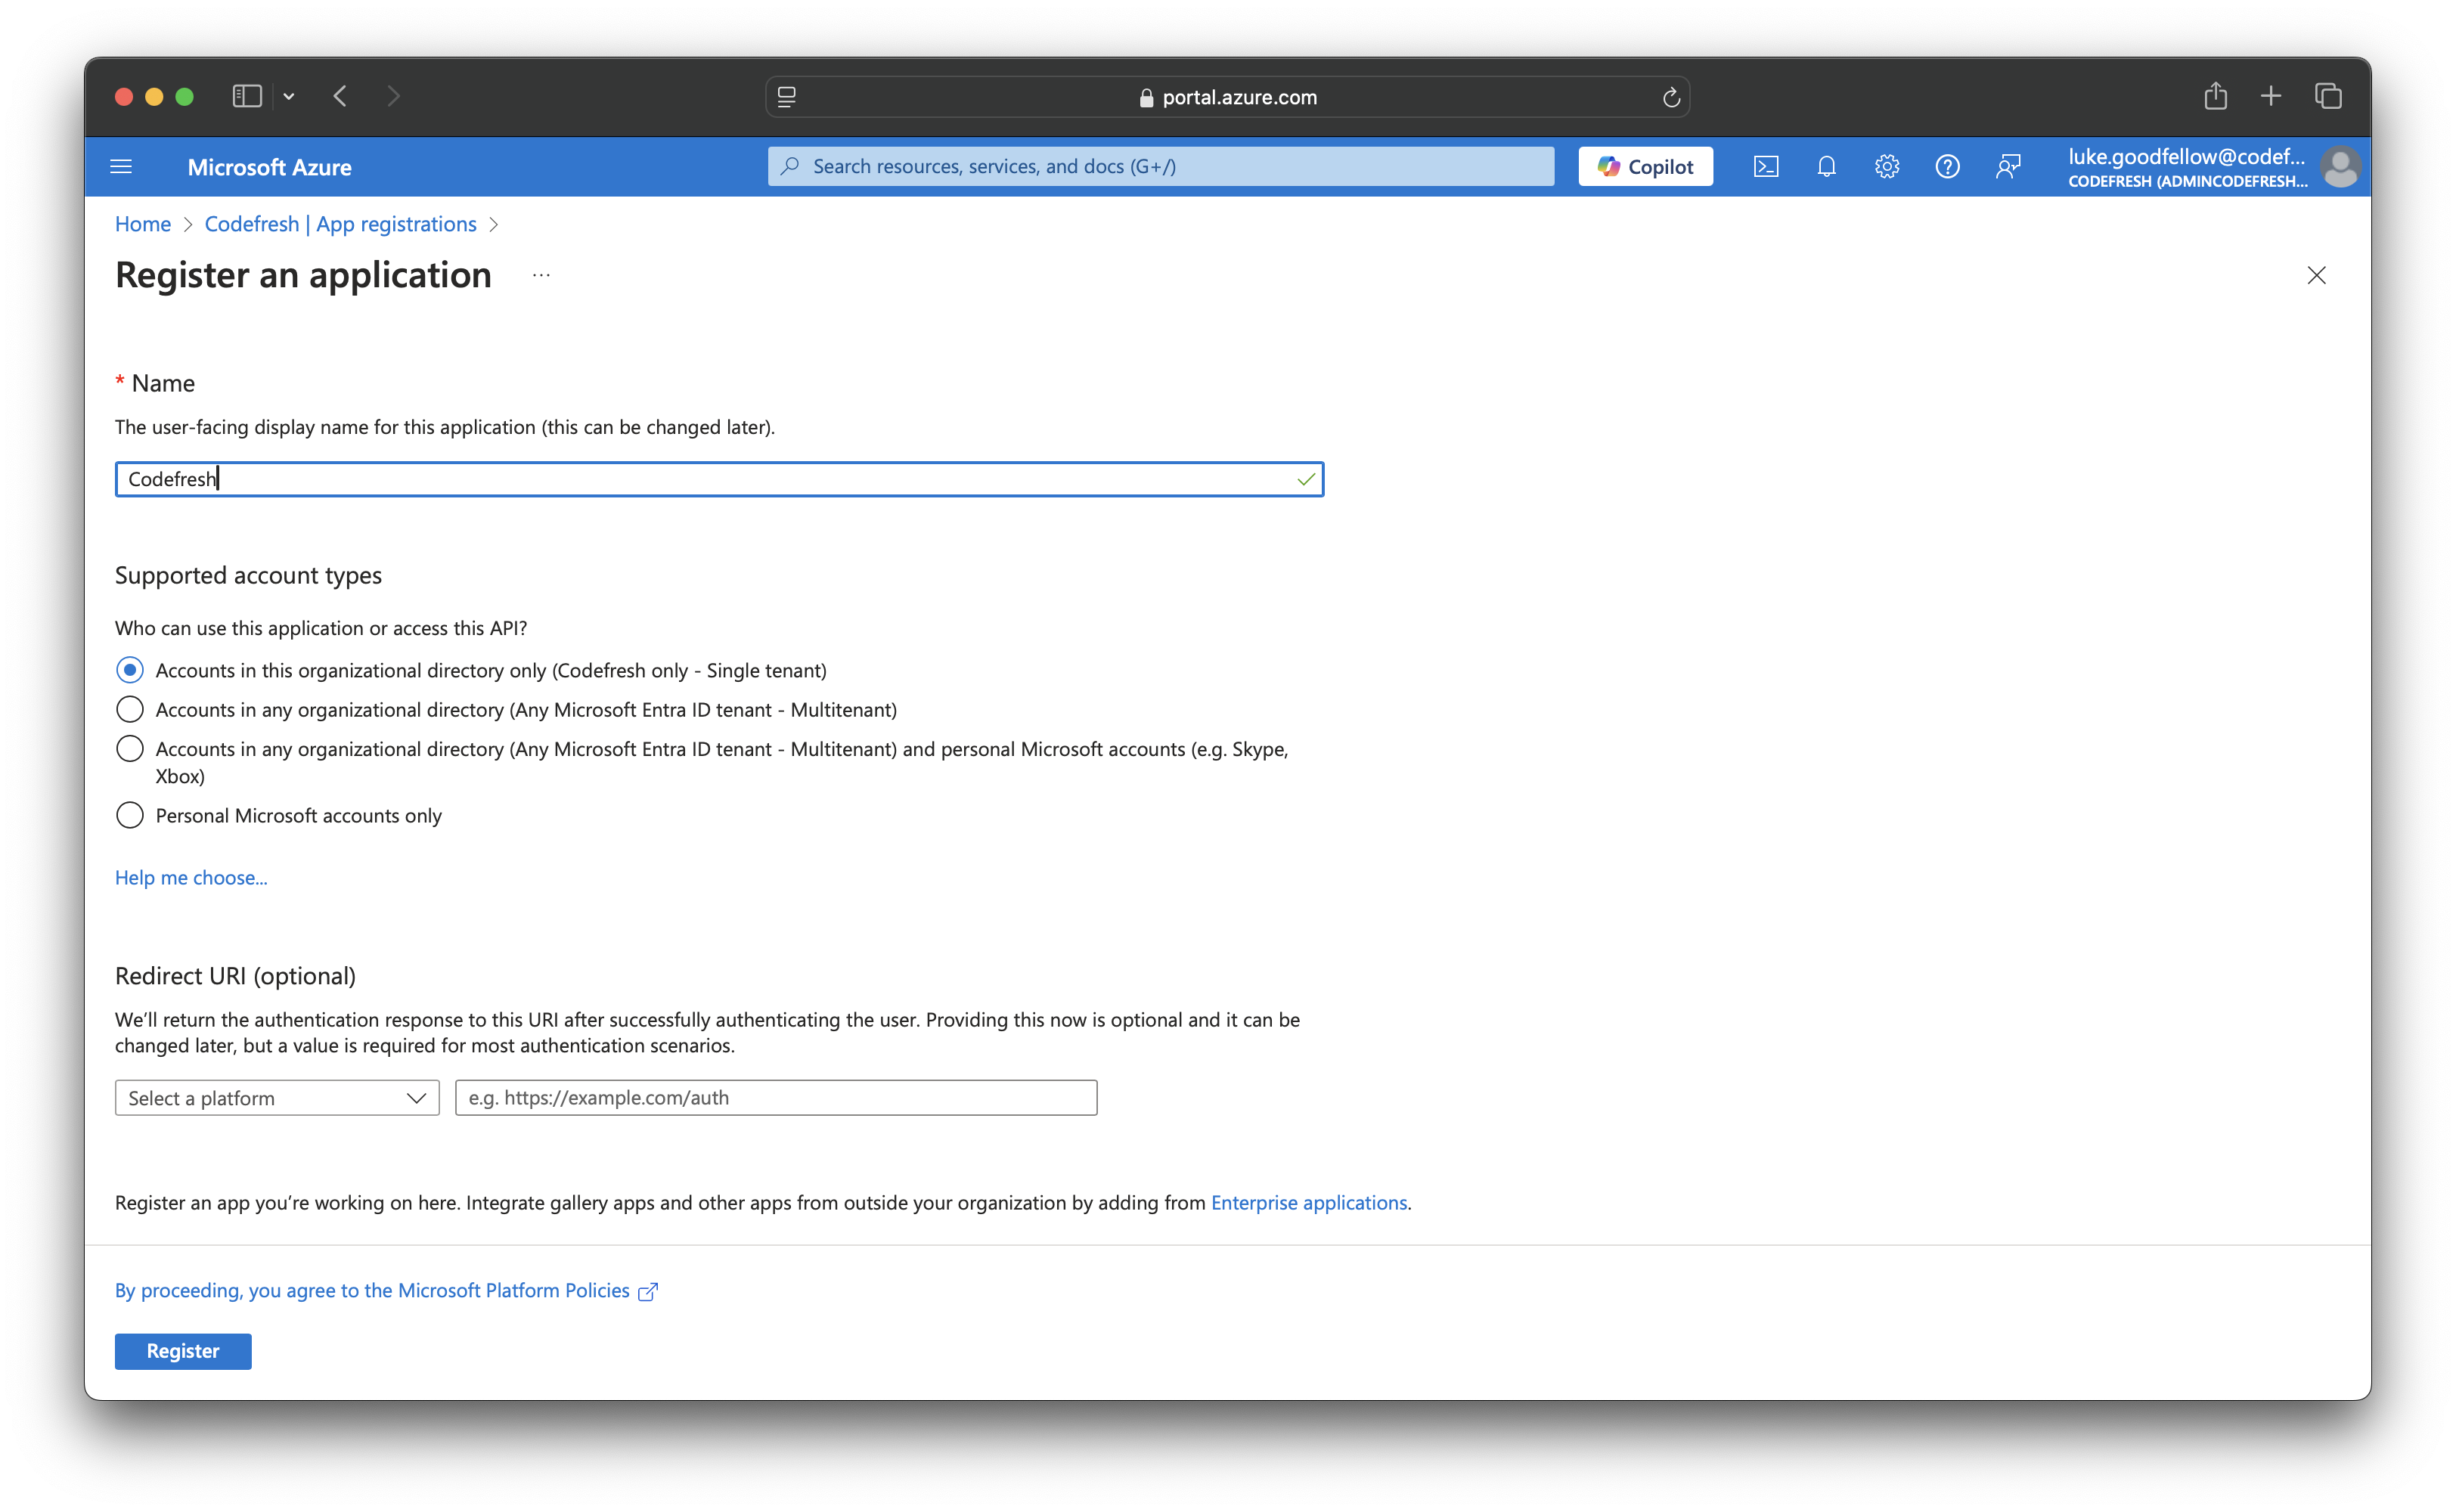Select Personal Microsoft accounts only

[130, 815]
